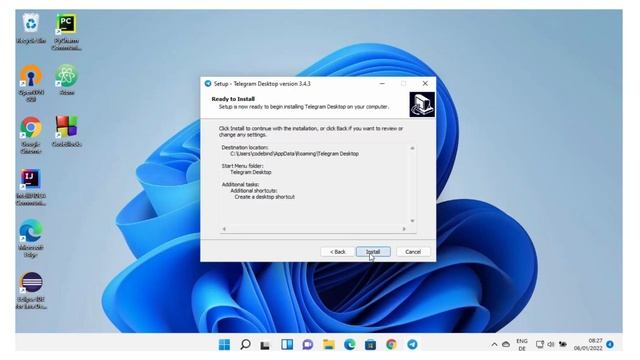The height and width of the screenshot is (360, 640).
Task: Click the 'Destination location:' label
Action: 245,147
